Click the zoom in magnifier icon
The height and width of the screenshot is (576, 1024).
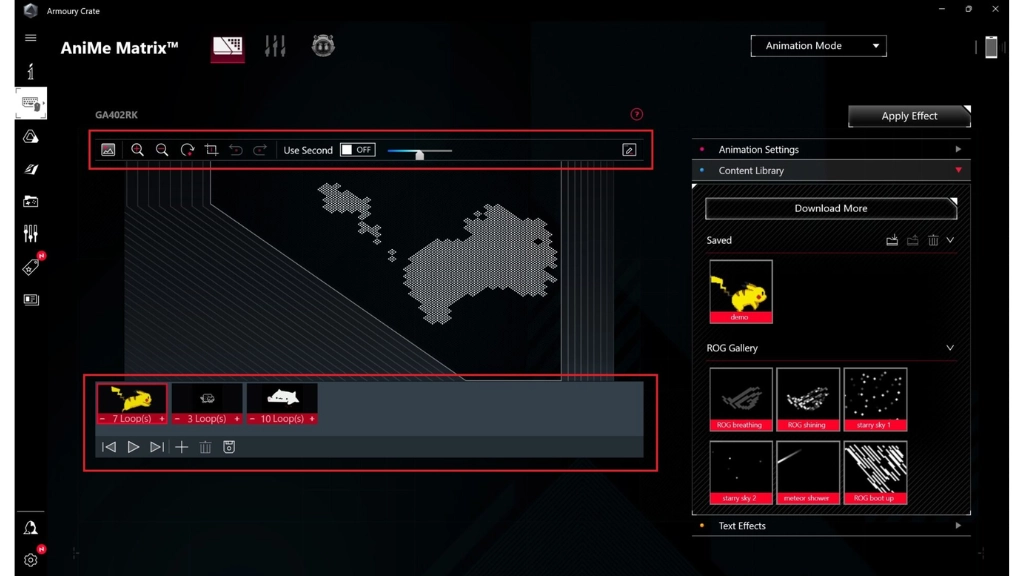click(138, 150)
